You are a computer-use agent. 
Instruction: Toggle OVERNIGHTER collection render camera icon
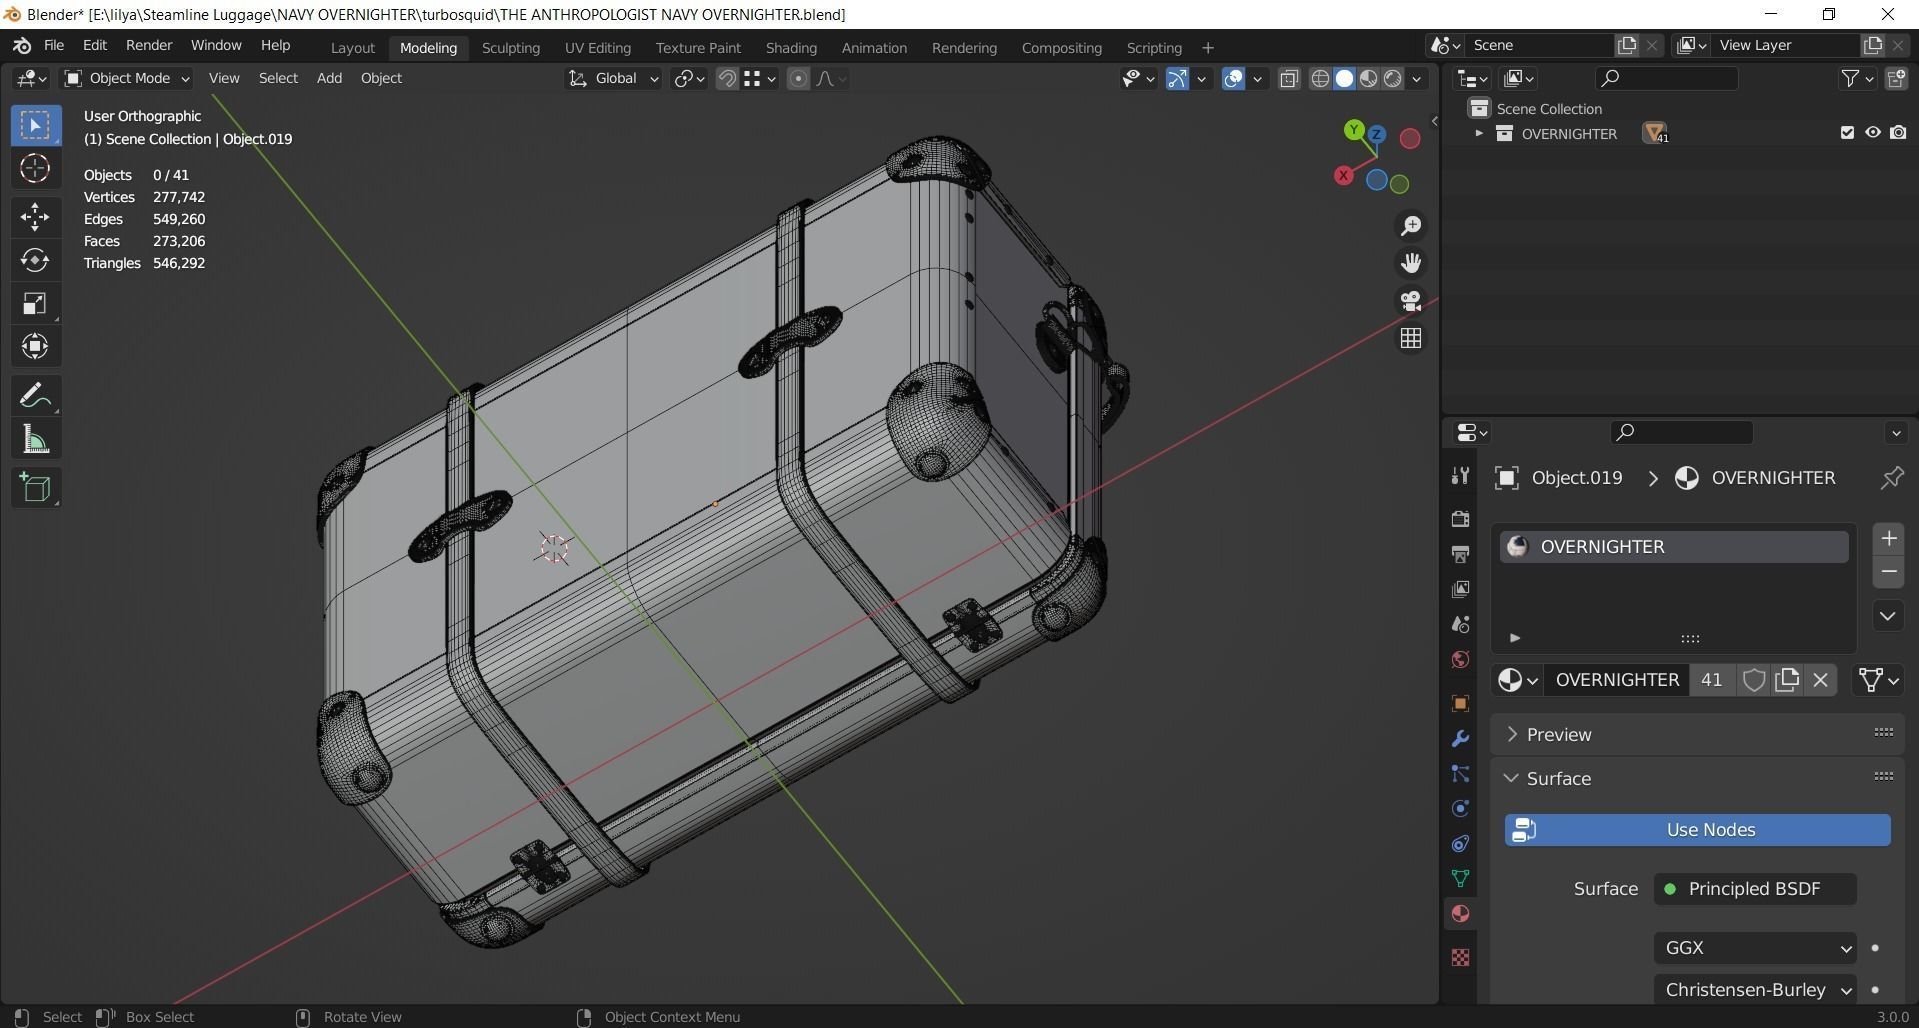coord(1898,133)
